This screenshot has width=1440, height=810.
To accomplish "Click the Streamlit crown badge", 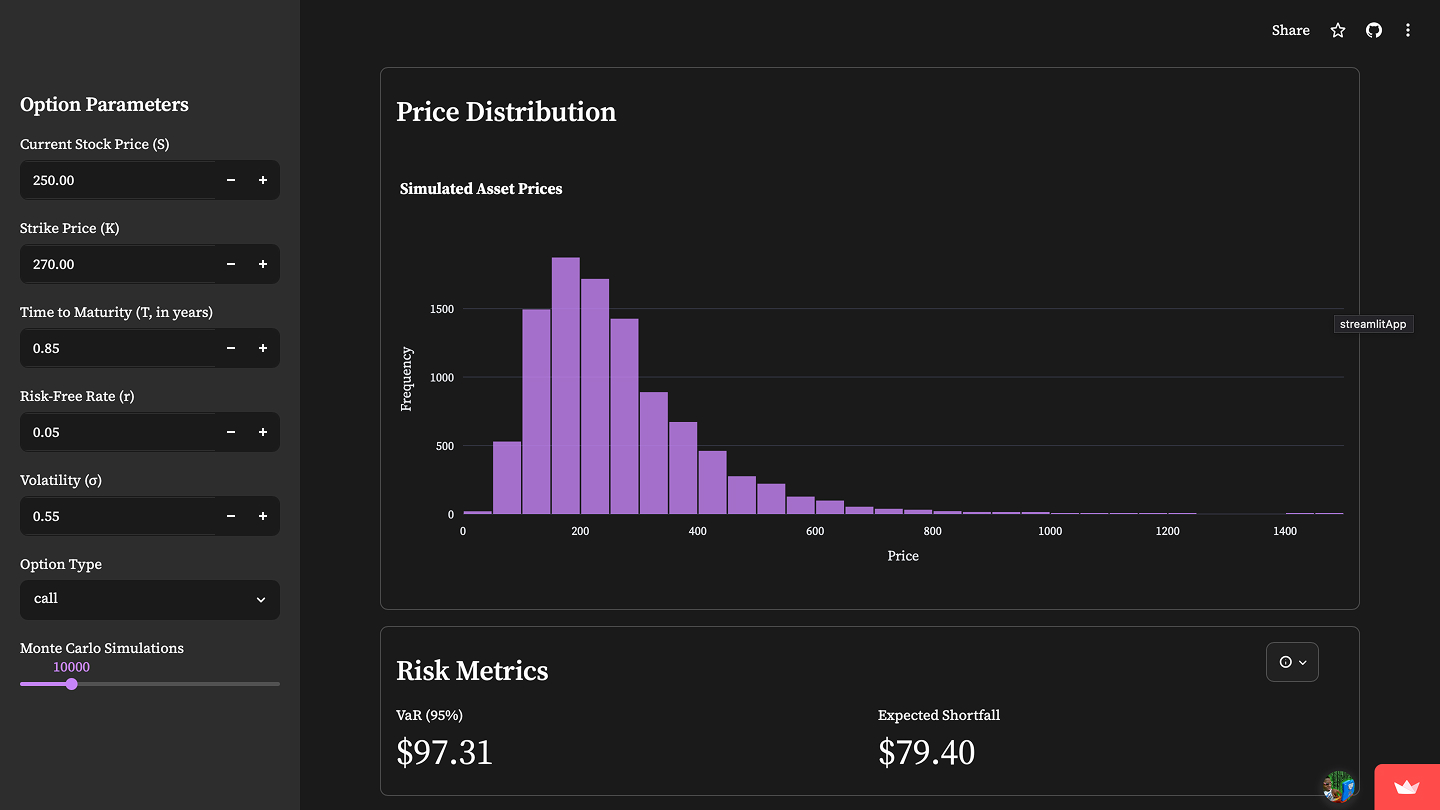I will (1407, 787).
